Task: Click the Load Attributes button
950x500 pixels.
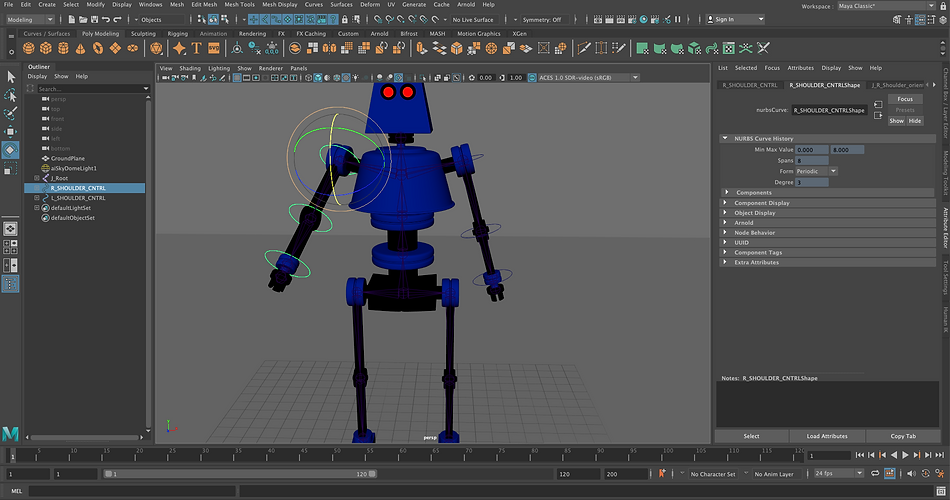Action: pos(827,436)
